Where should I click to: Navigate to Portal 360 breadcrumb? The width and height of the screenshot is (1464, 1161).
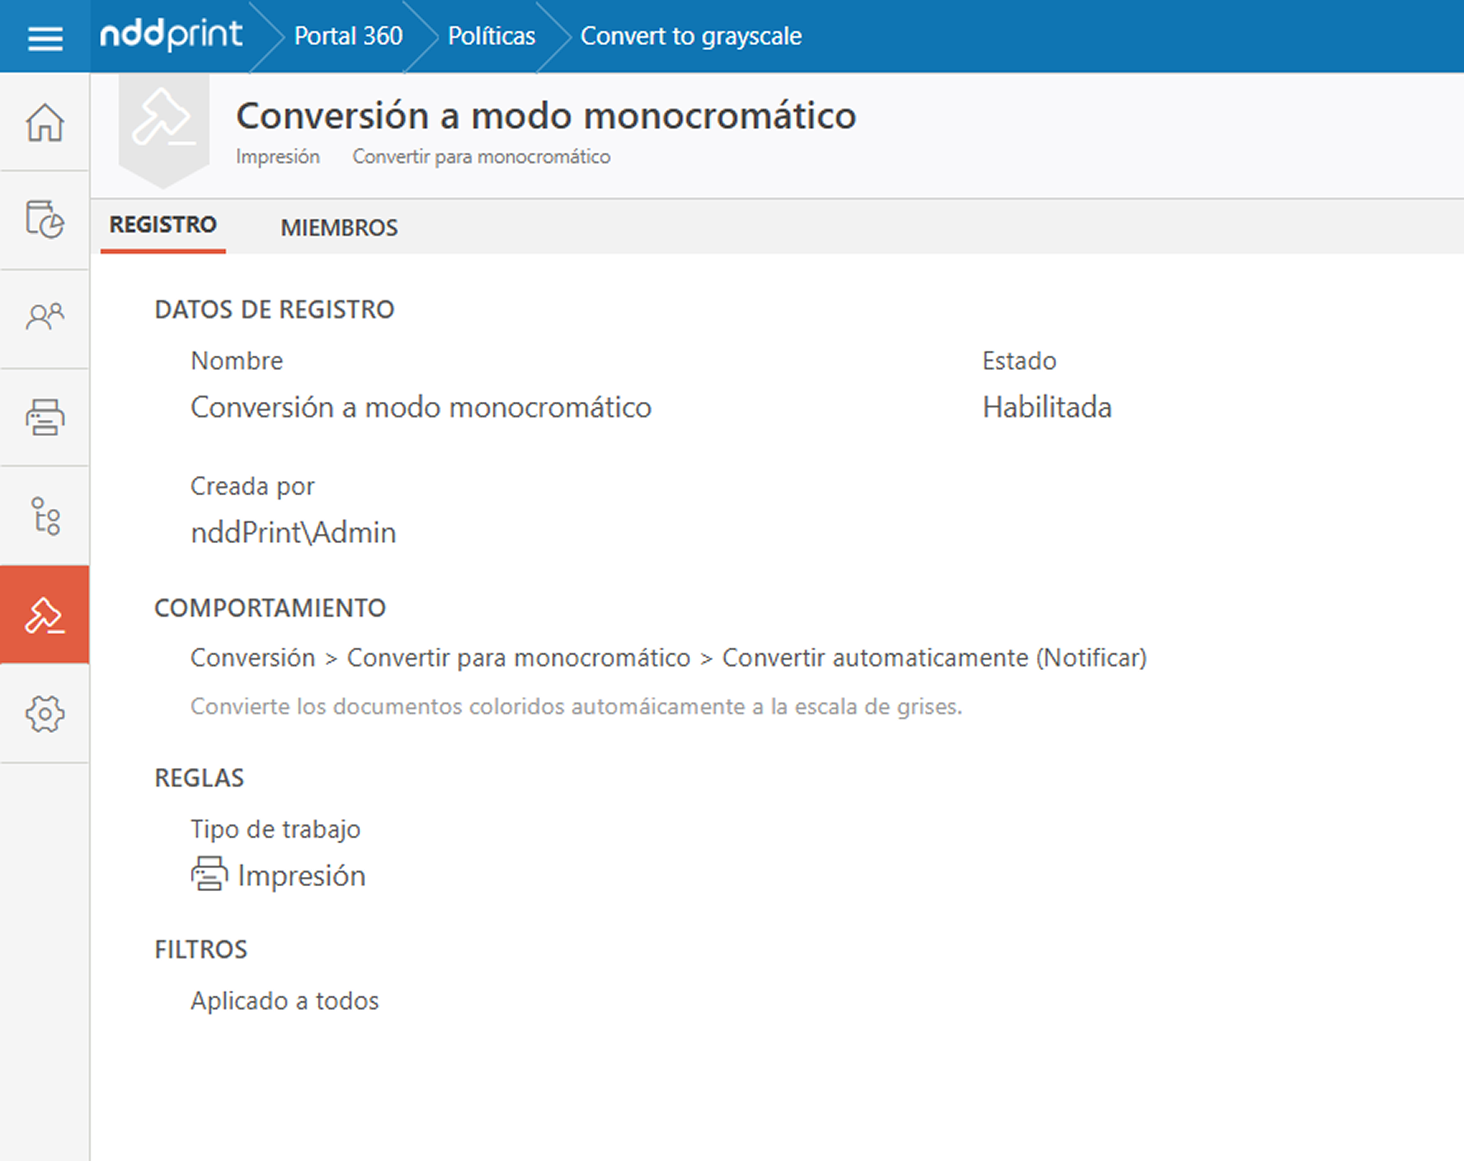[x=348, y=36]
